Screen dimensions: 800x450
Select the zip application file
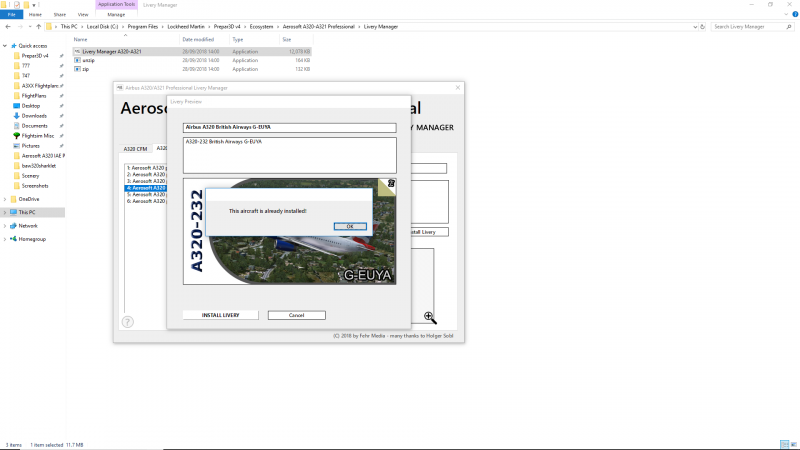(192, 69)
